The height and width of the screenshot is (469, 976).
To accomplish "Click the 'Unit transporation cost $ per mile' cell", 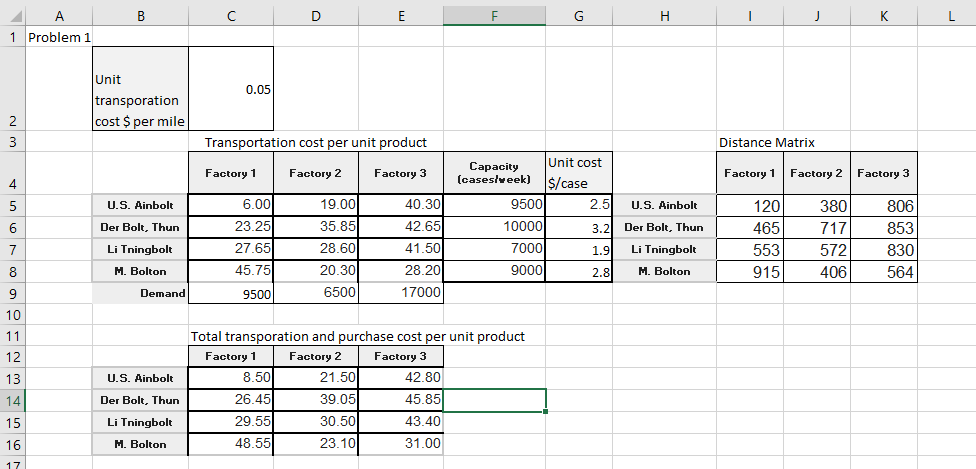I will pos(140,88).
